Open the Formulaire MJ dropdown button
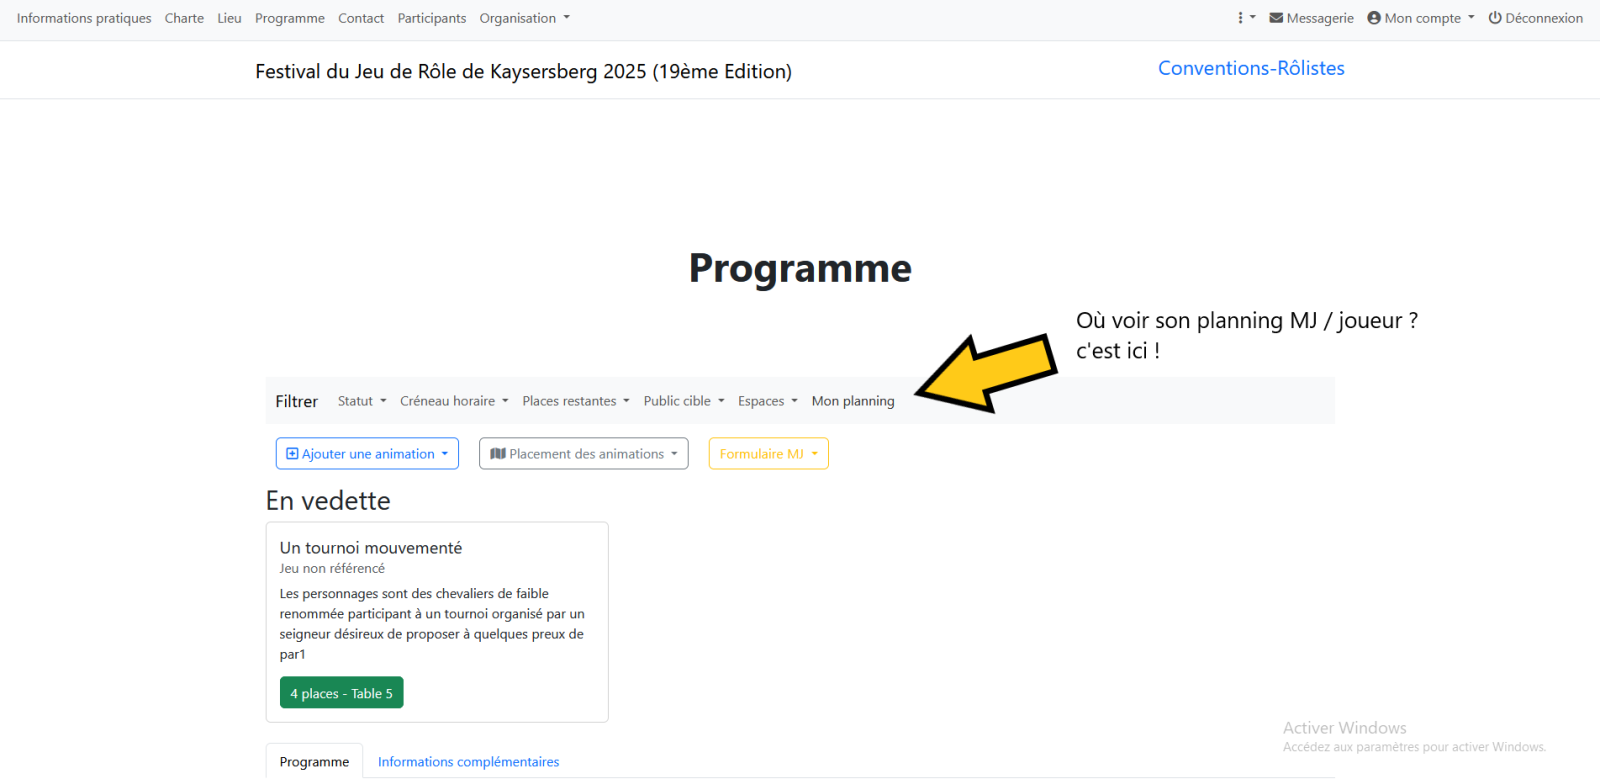 click(768, 454)
